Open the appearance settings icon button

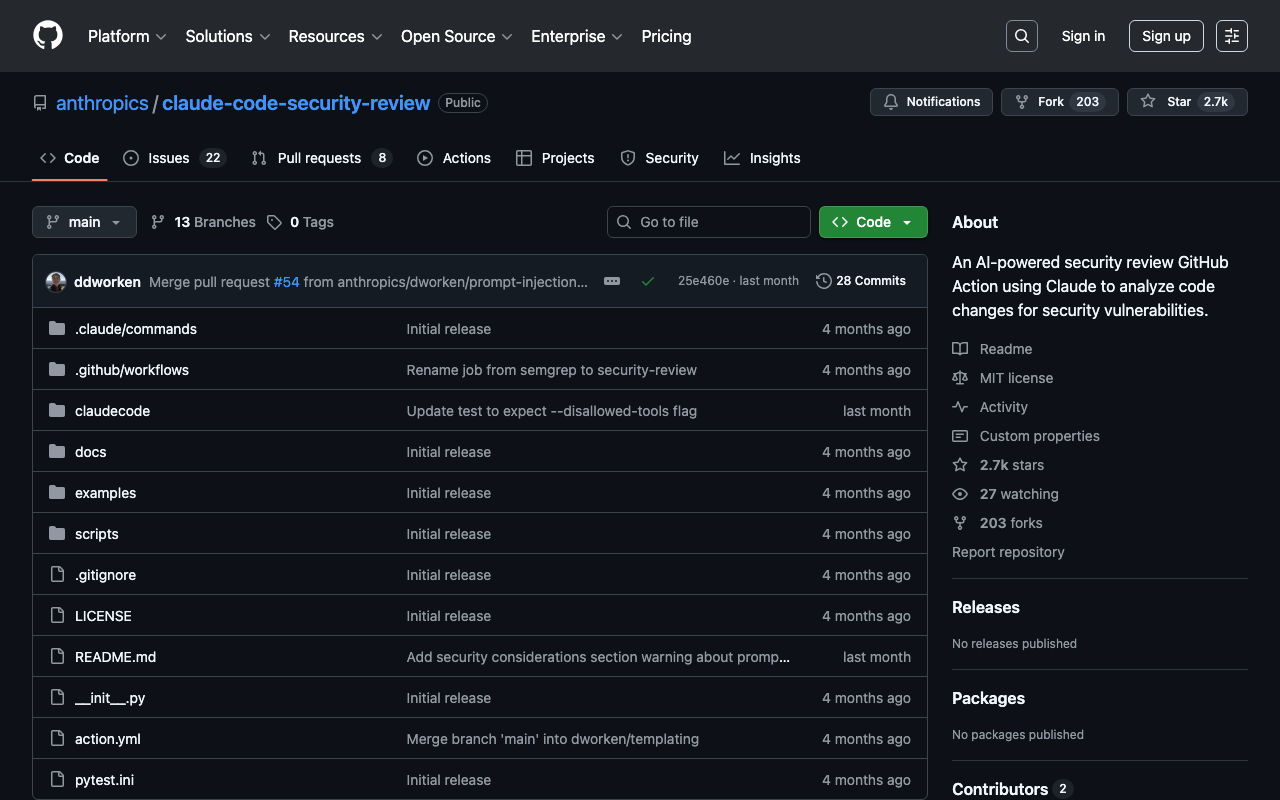point(1231,36)
